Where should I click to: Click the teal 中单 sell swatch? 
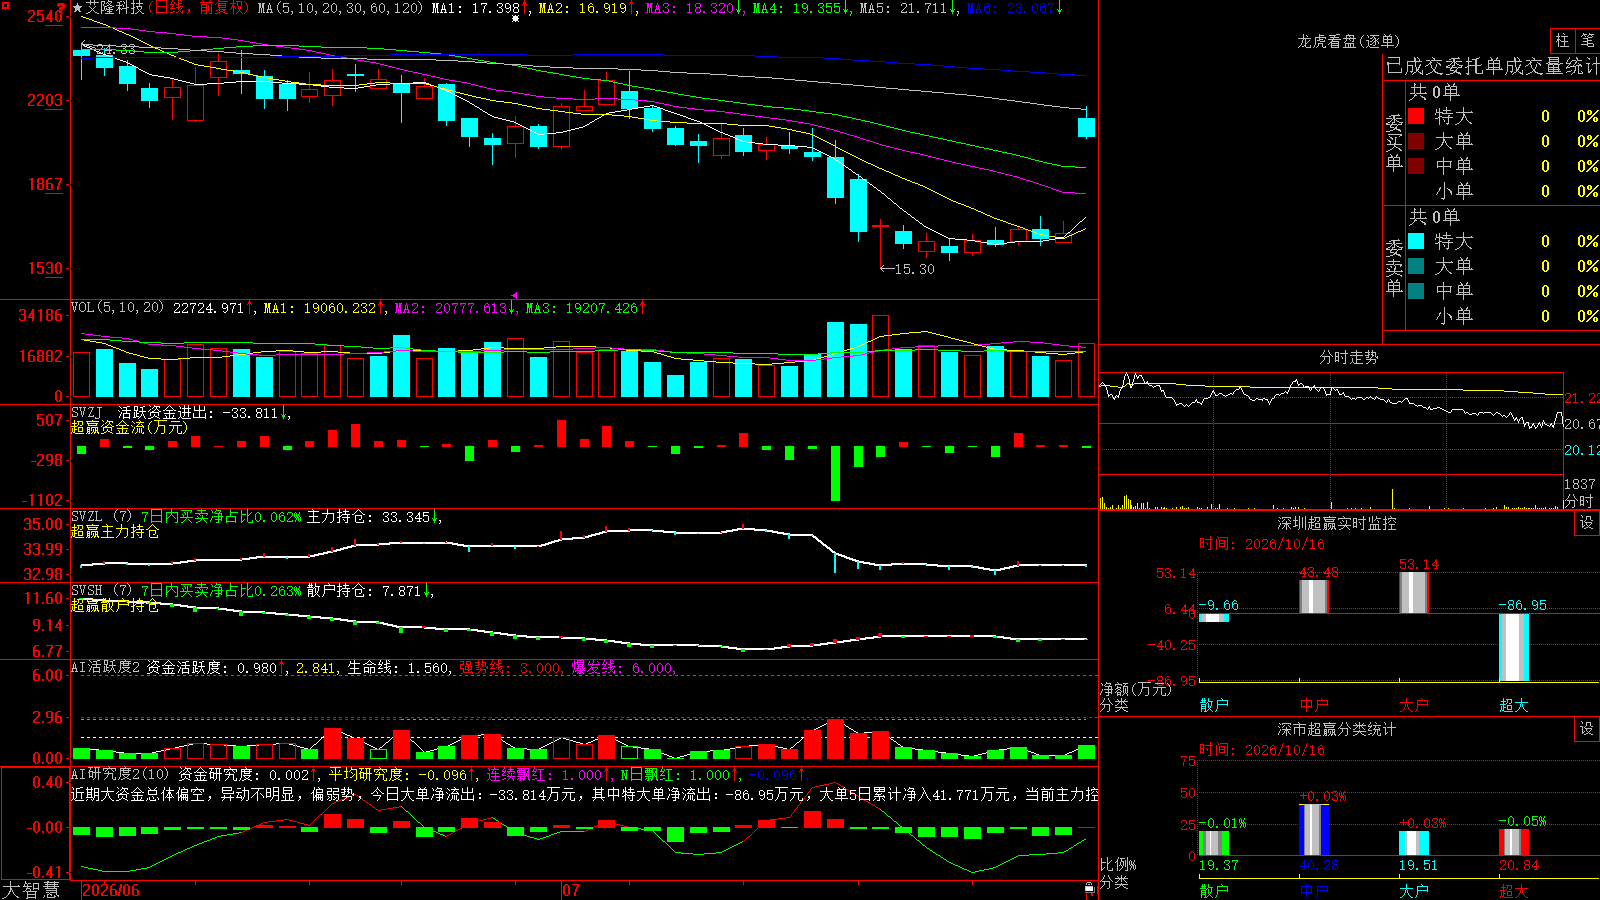click(x=1416, y=291)
